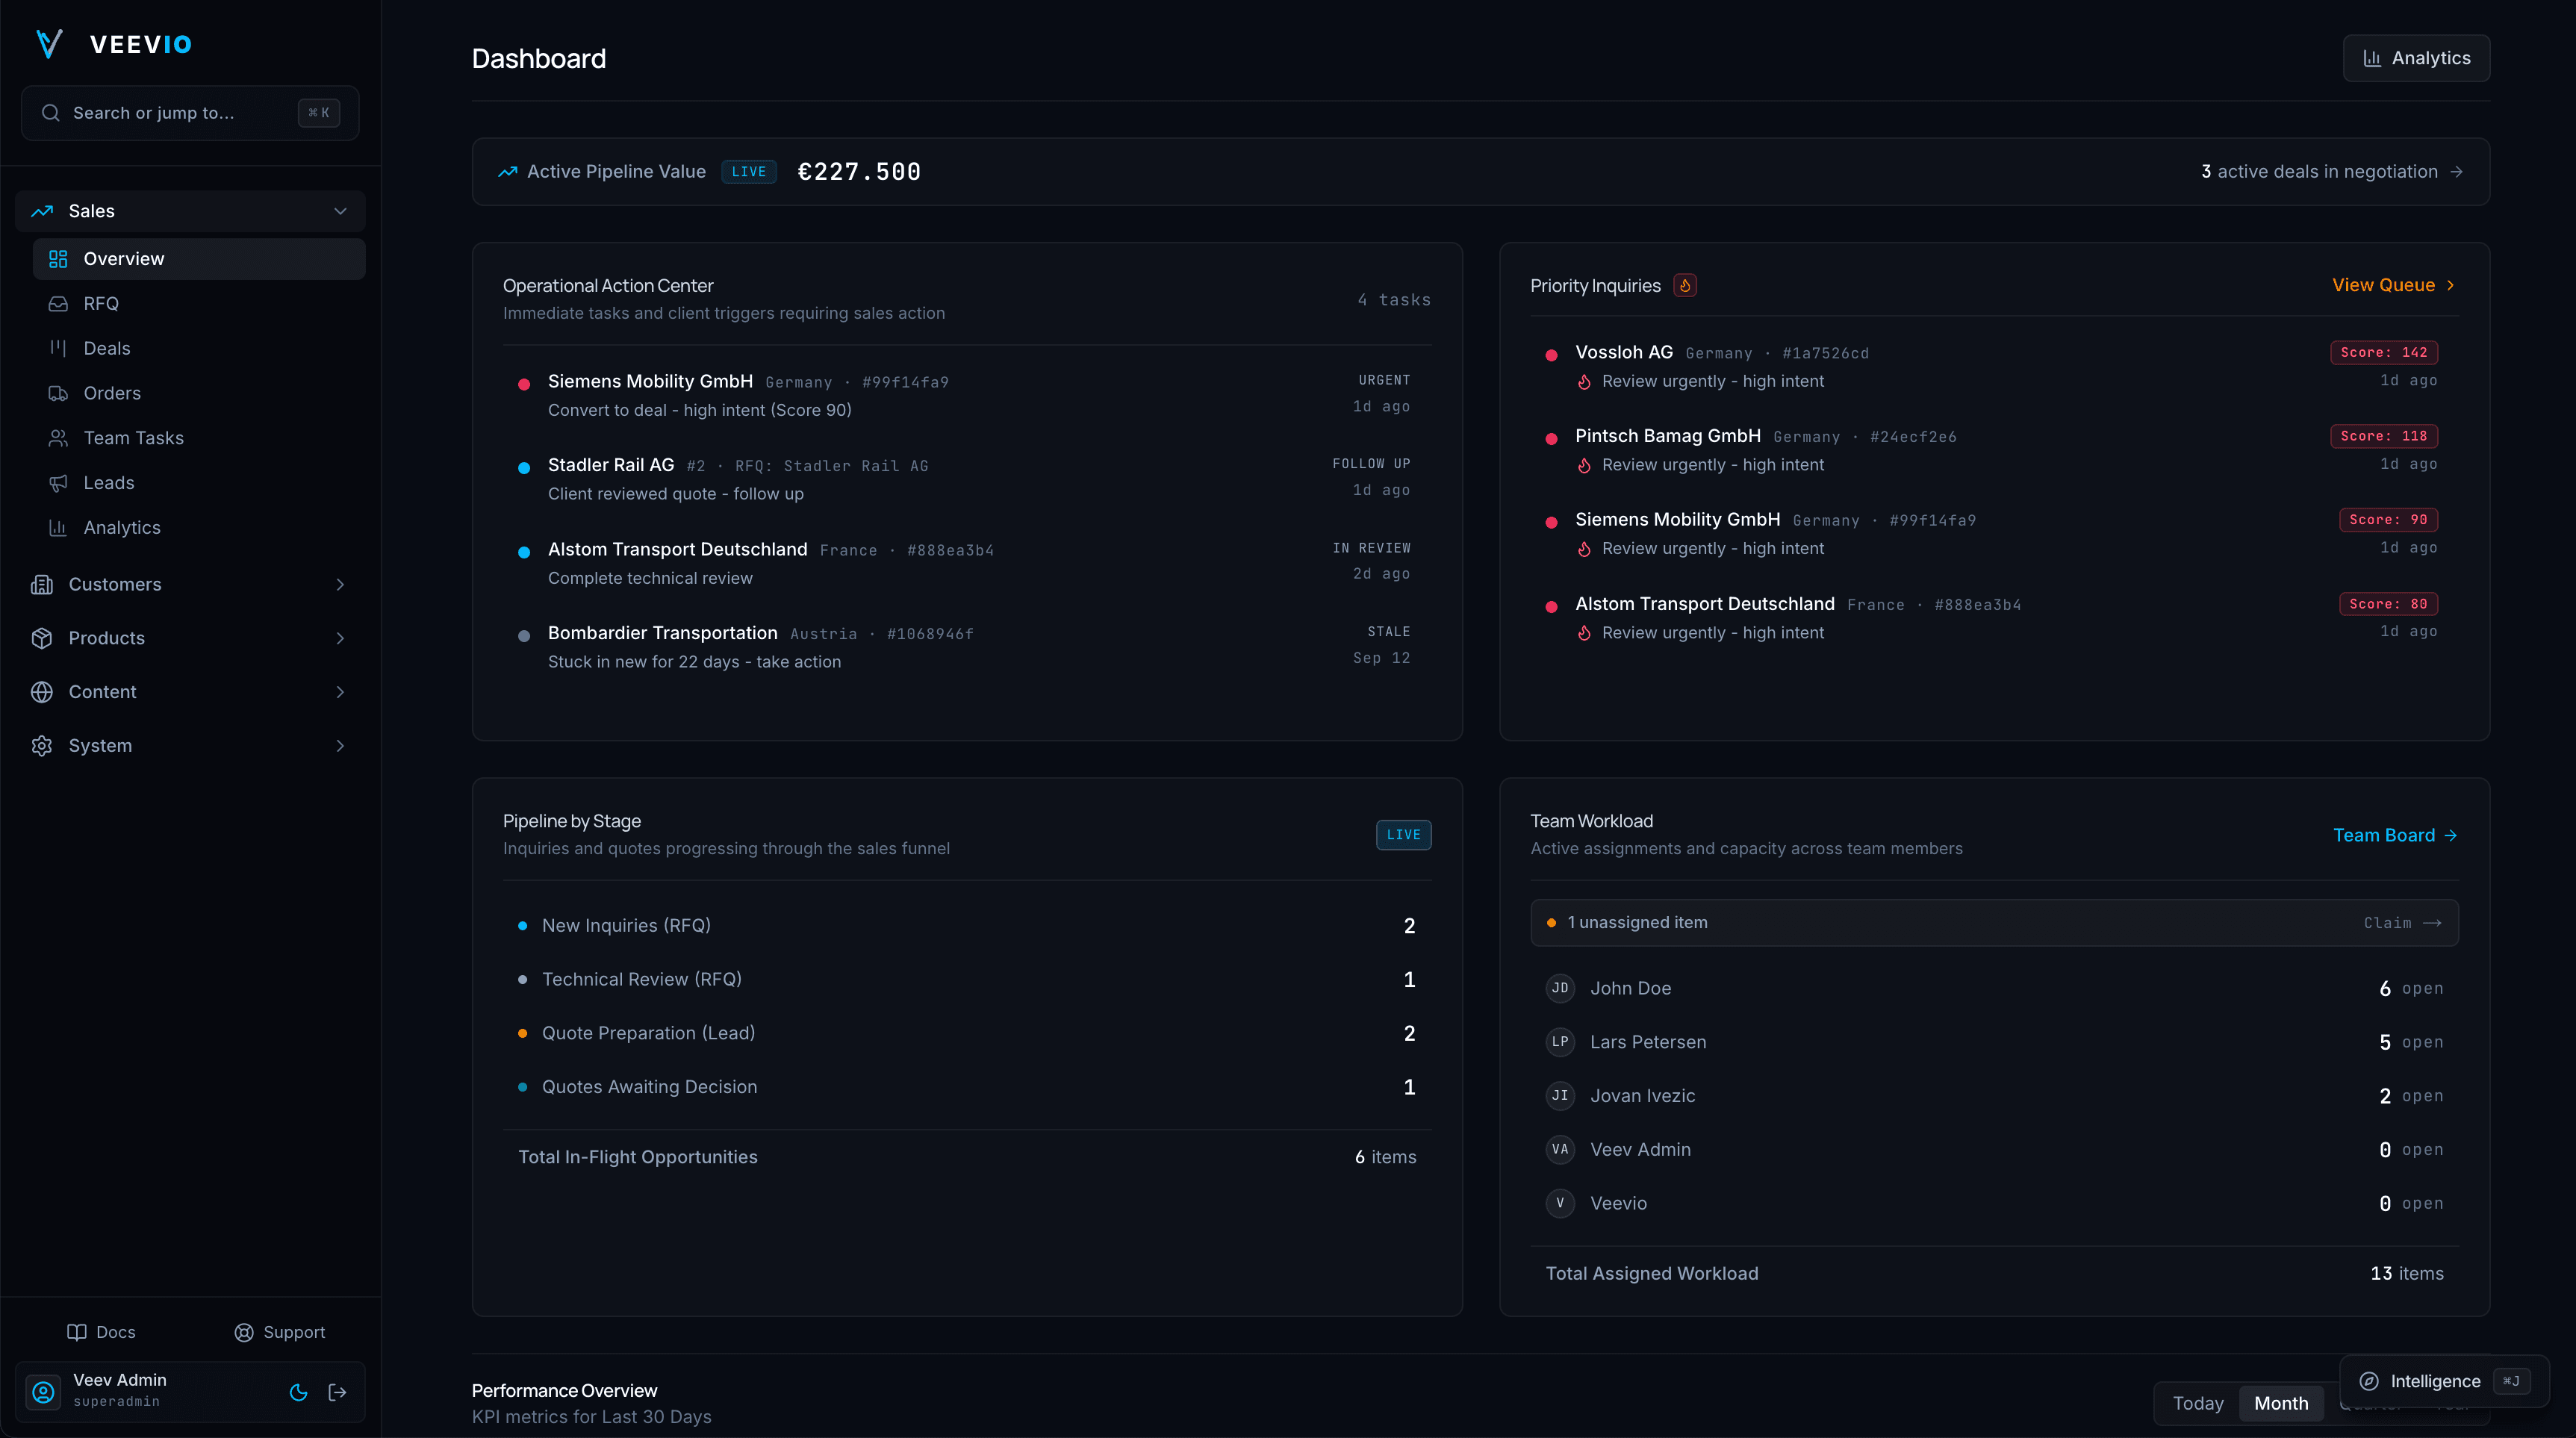This screenshot has width=2576, height=1438.
Task: Open the Support link
Action: click(280, 1332)
